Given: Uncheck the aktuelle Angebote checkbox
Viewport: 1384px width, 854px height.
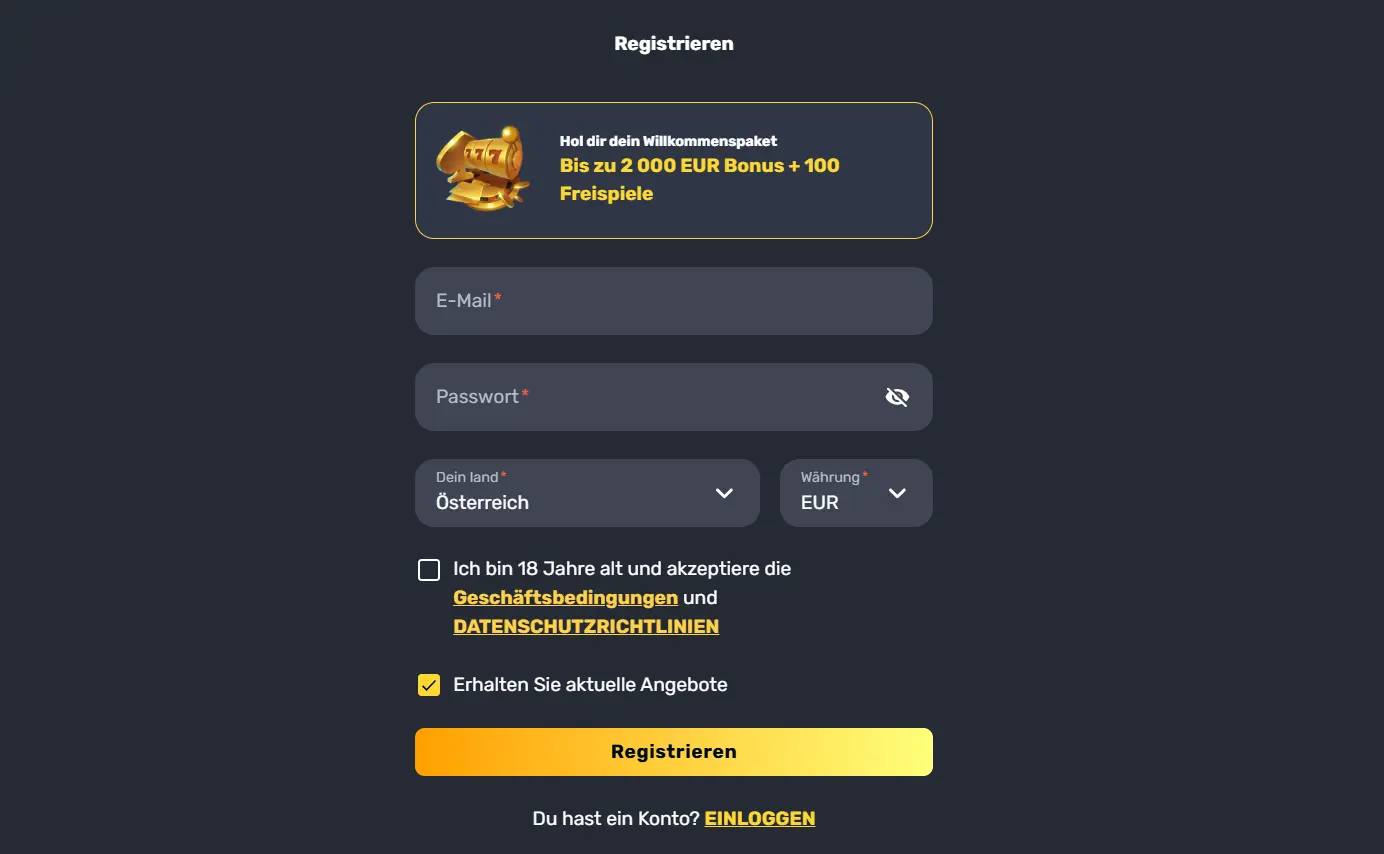Looking at the screenshot, I should [429, 685].
